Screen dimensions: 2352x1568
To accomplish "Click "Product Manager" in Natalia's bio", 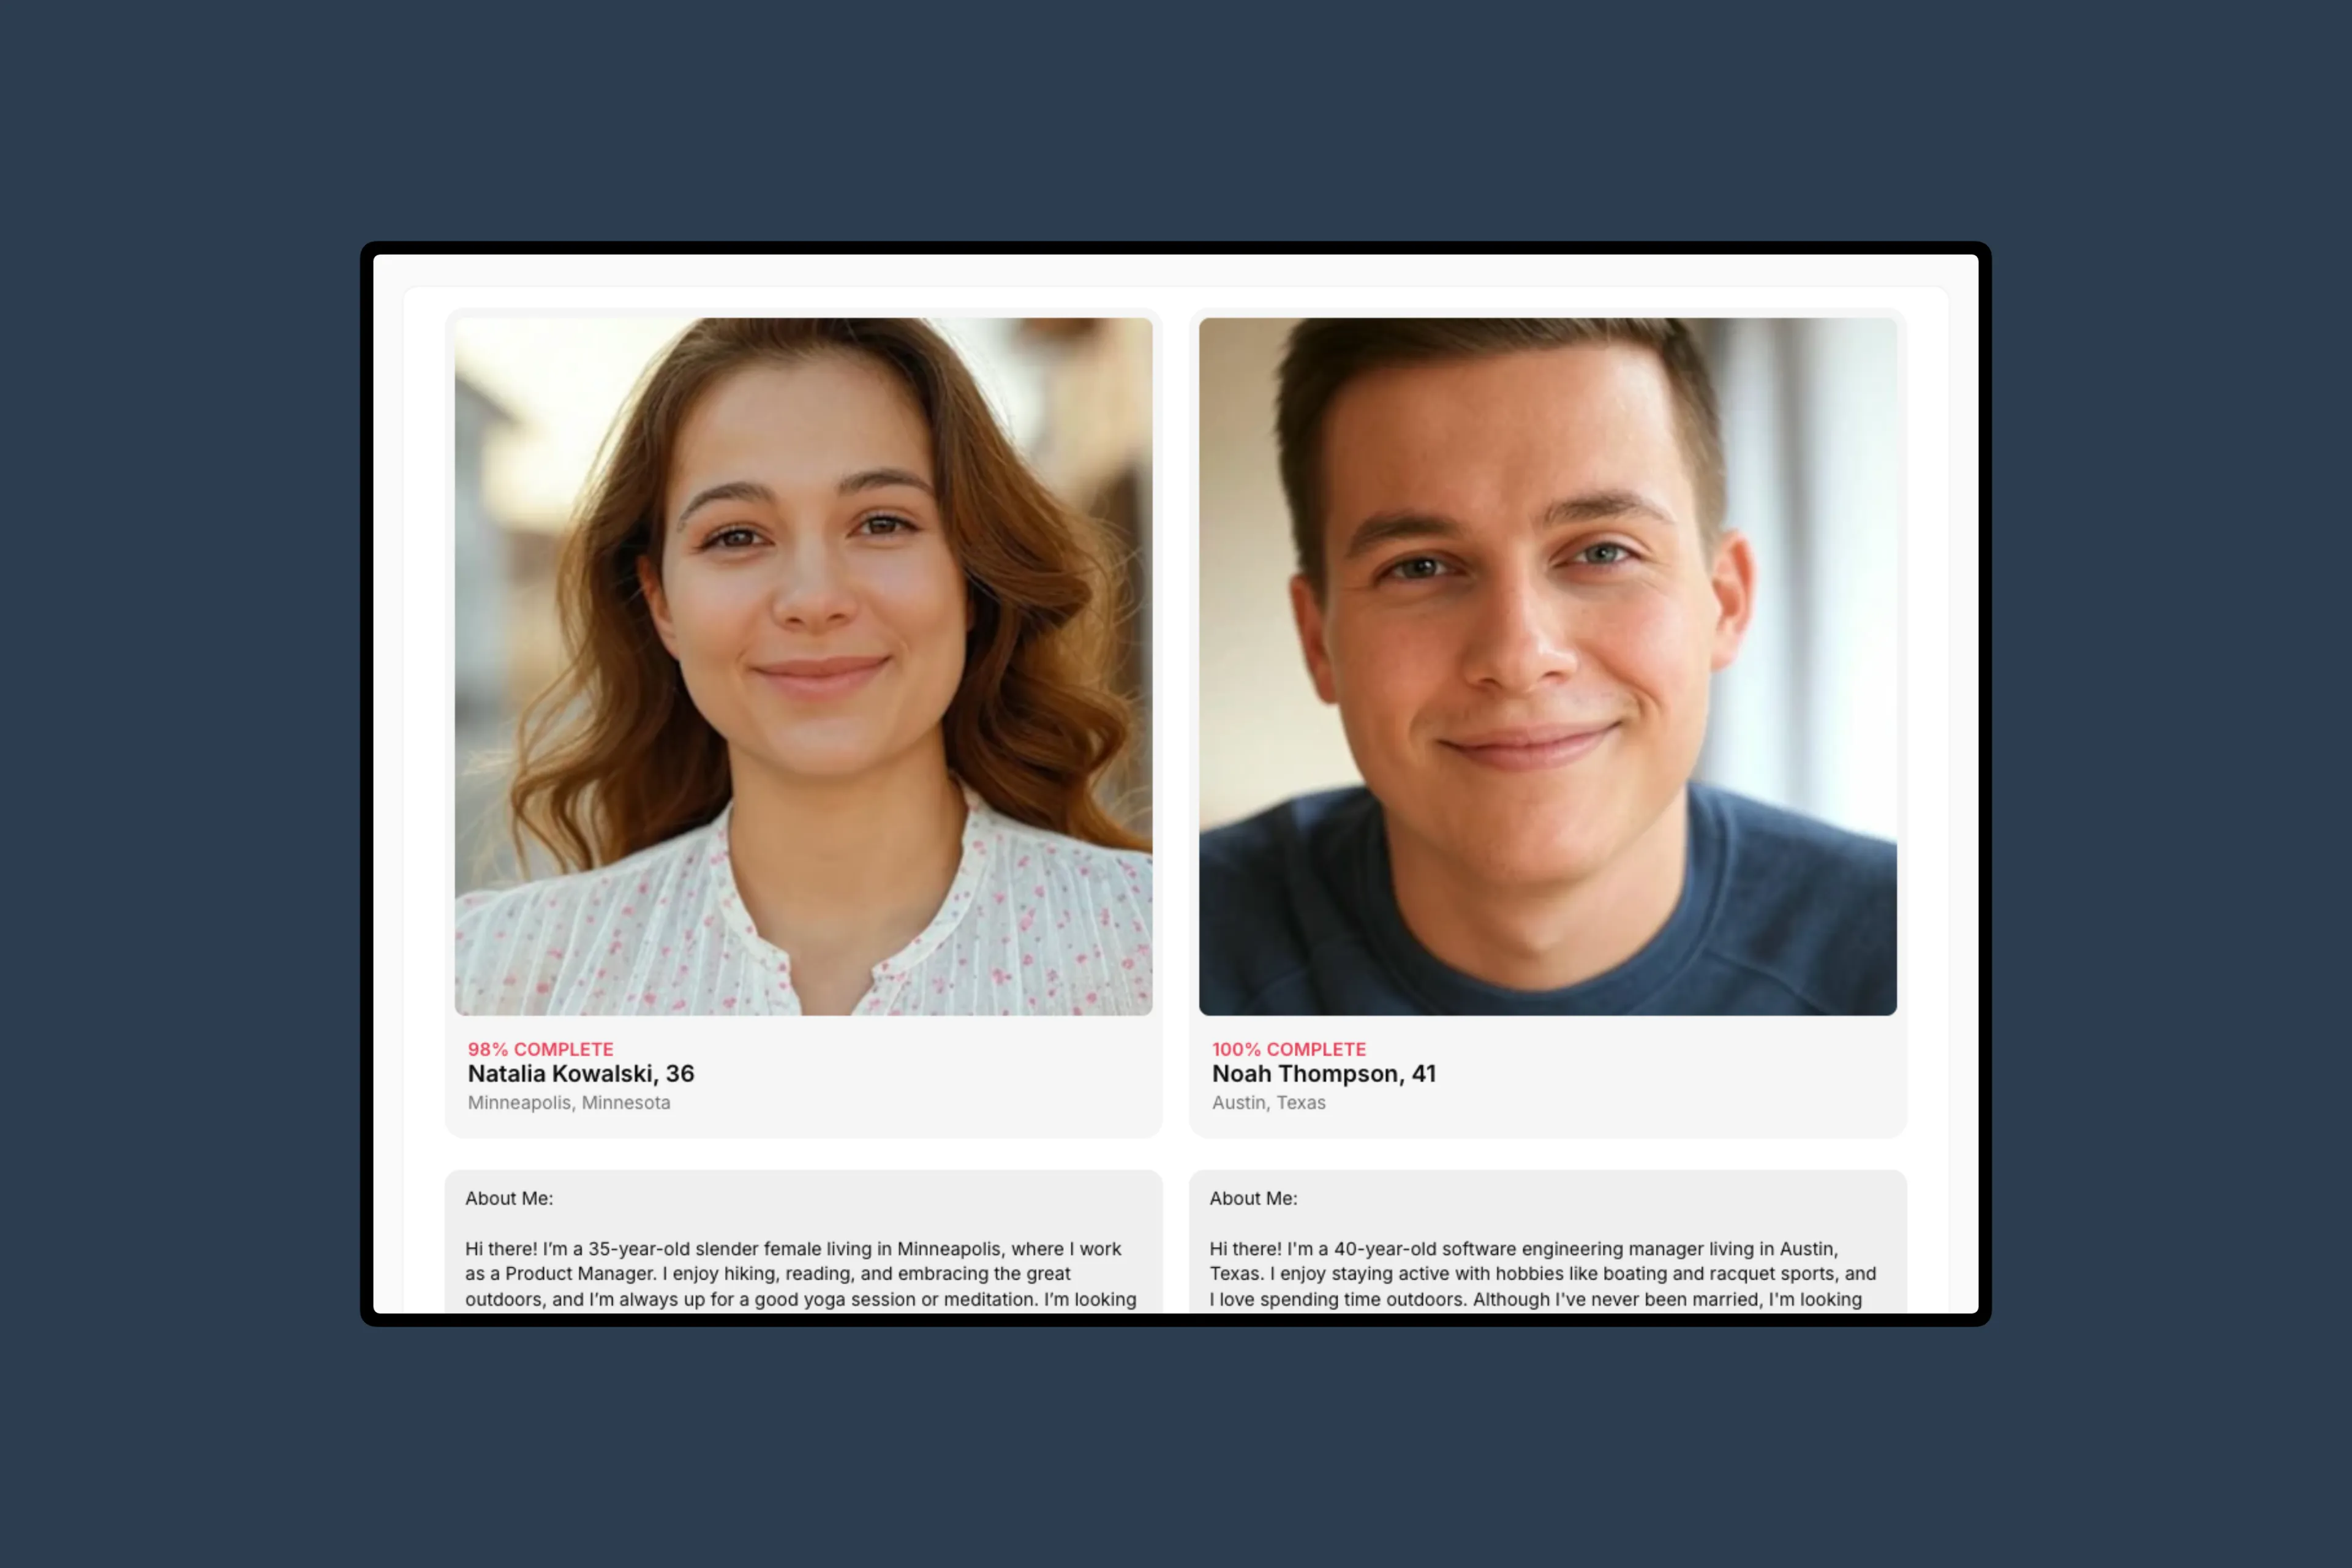I will click(x=580, y=1274).
